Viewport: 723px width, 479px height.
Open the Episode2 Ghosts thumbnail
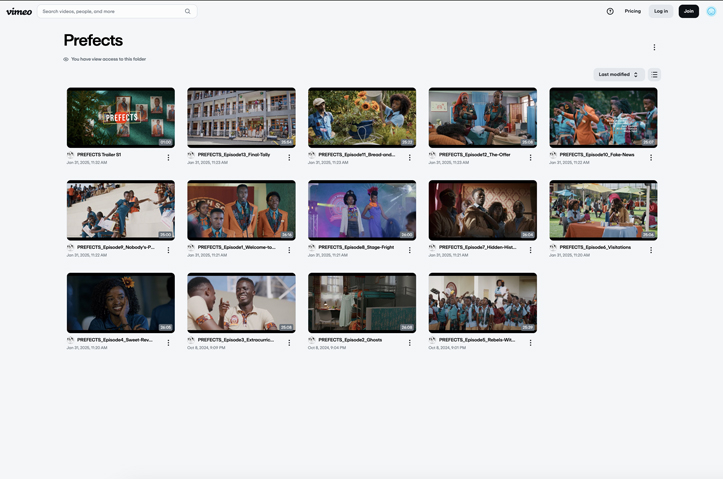362,303
